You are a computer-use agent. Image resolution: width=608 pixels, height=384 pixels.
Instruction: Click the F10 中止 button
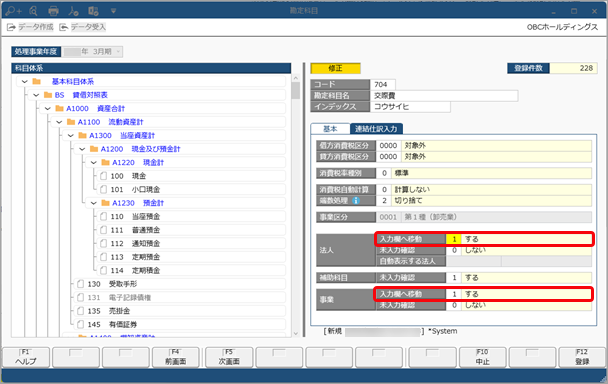(482, 357)
